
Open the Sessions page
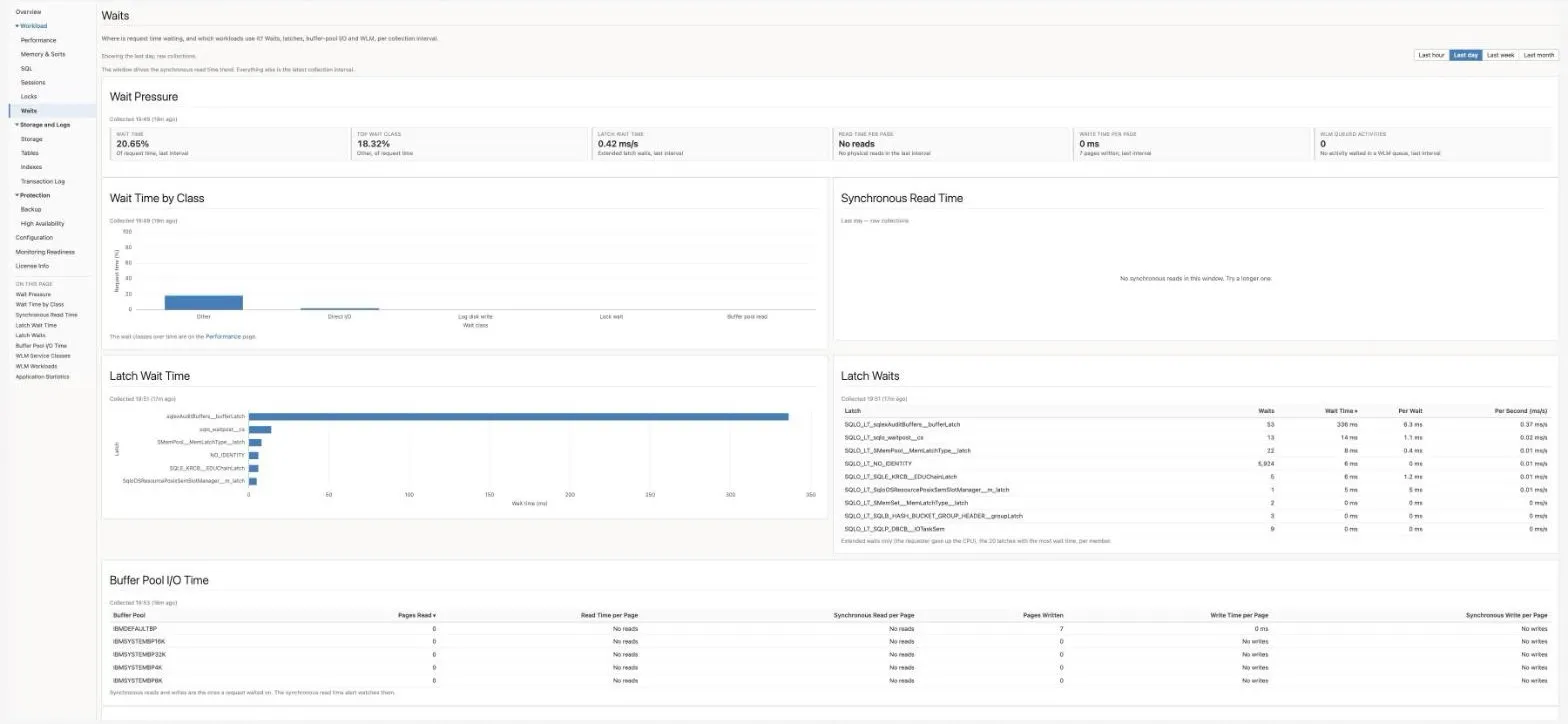[x=33, y=82]
